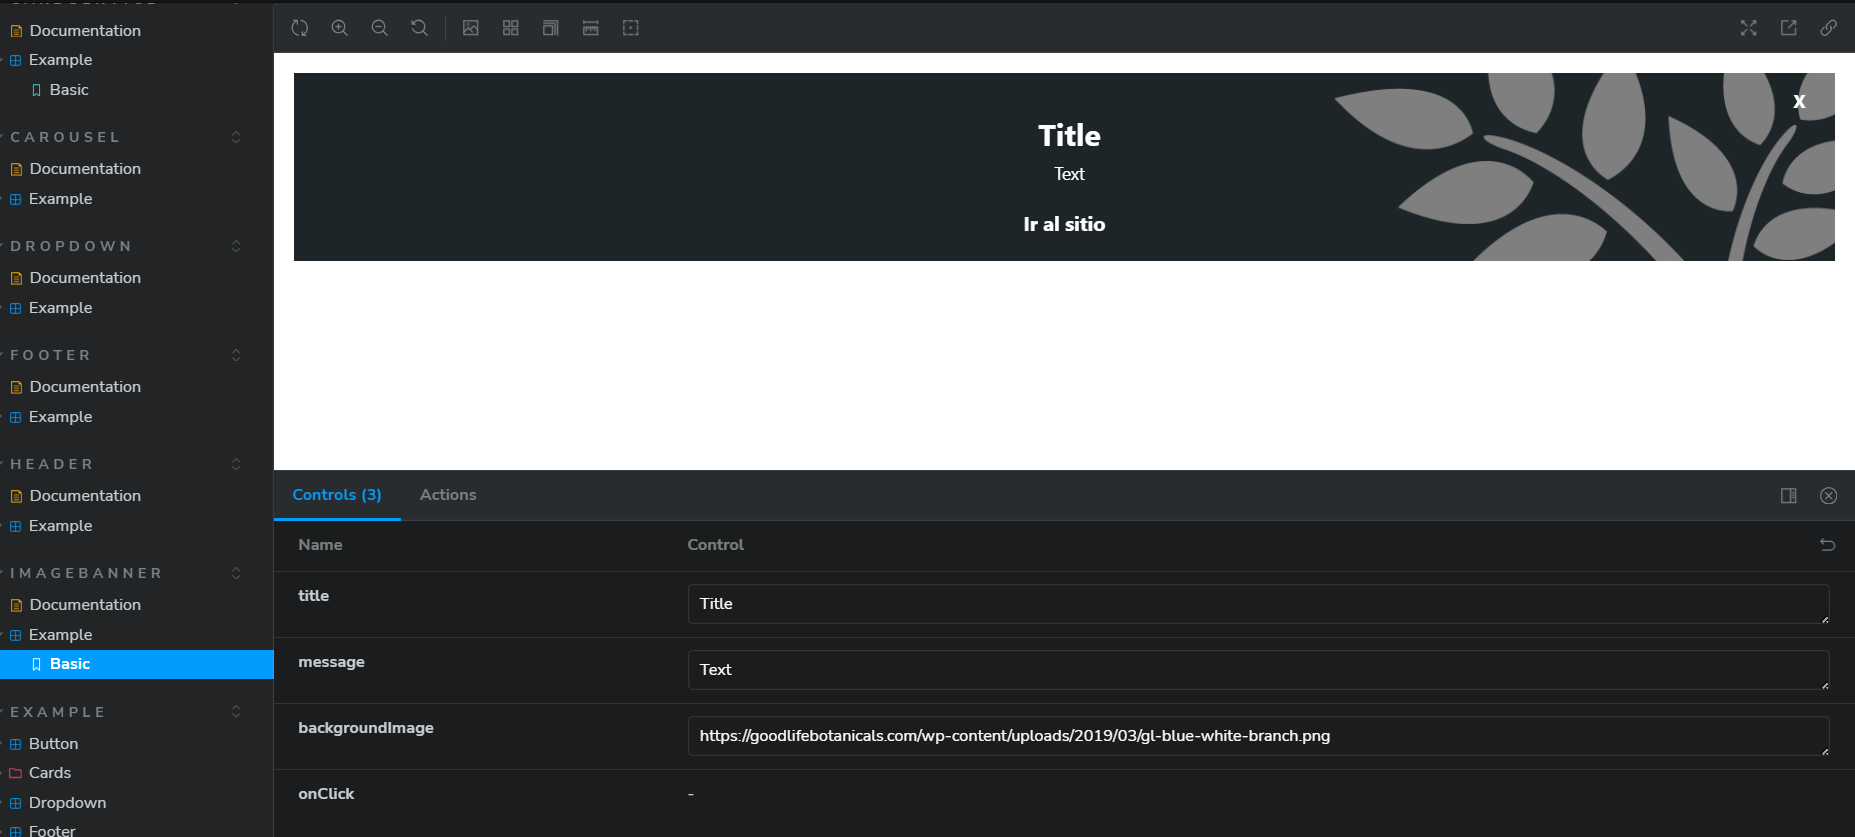The width and height of the screenshot is (1855, 837).
Task: Open Carousel Documentation page
Action: click(x=85, y=169)
